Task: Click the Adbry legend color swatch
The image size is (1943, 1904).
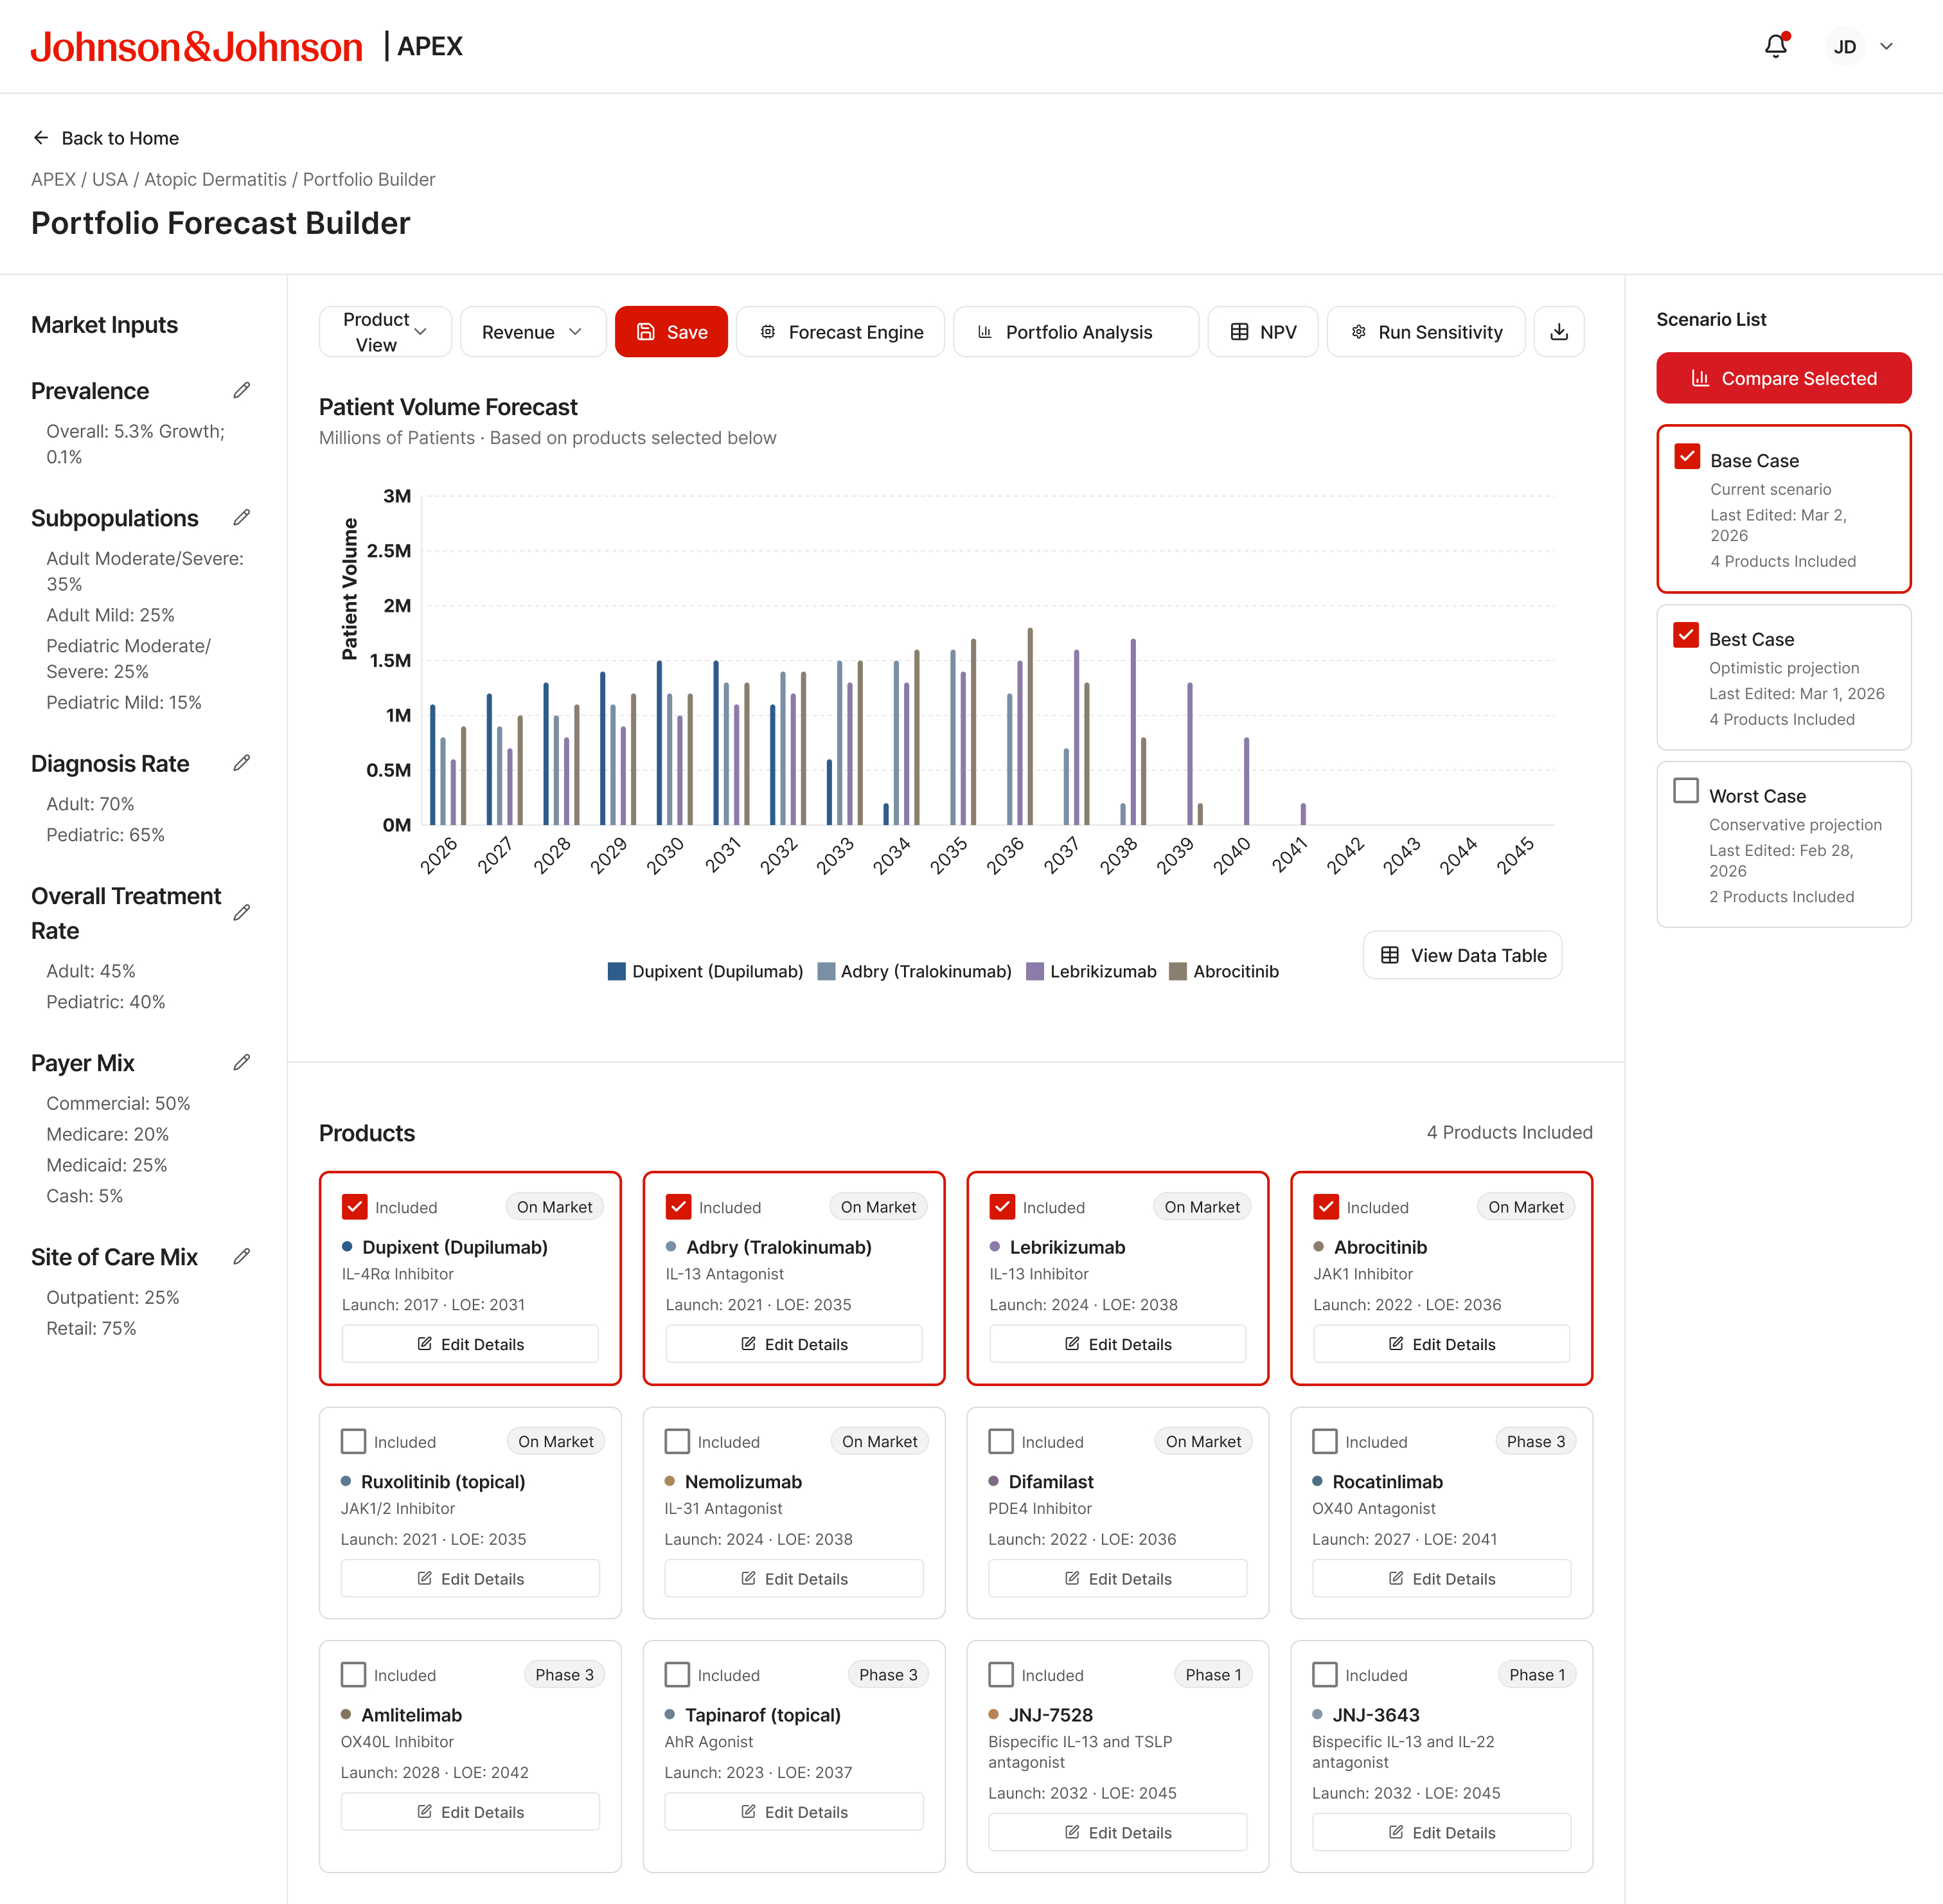Action: tap(826, 971)
